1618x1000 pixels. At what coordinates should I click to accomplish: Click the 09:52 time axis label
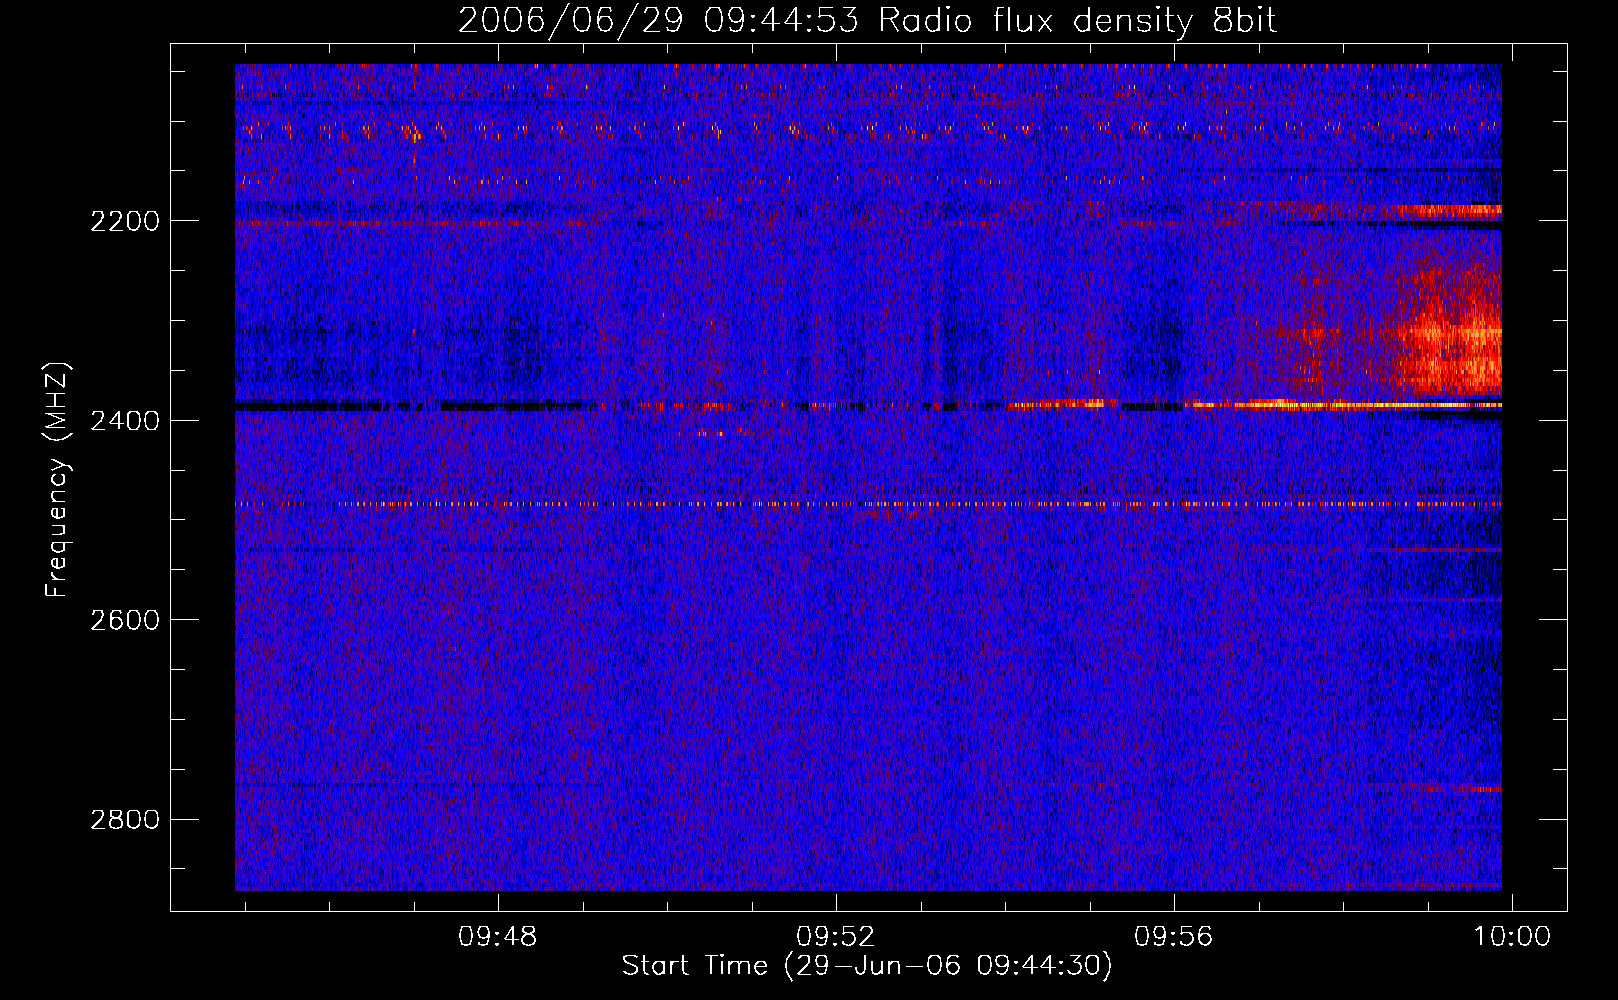[835, 937]
